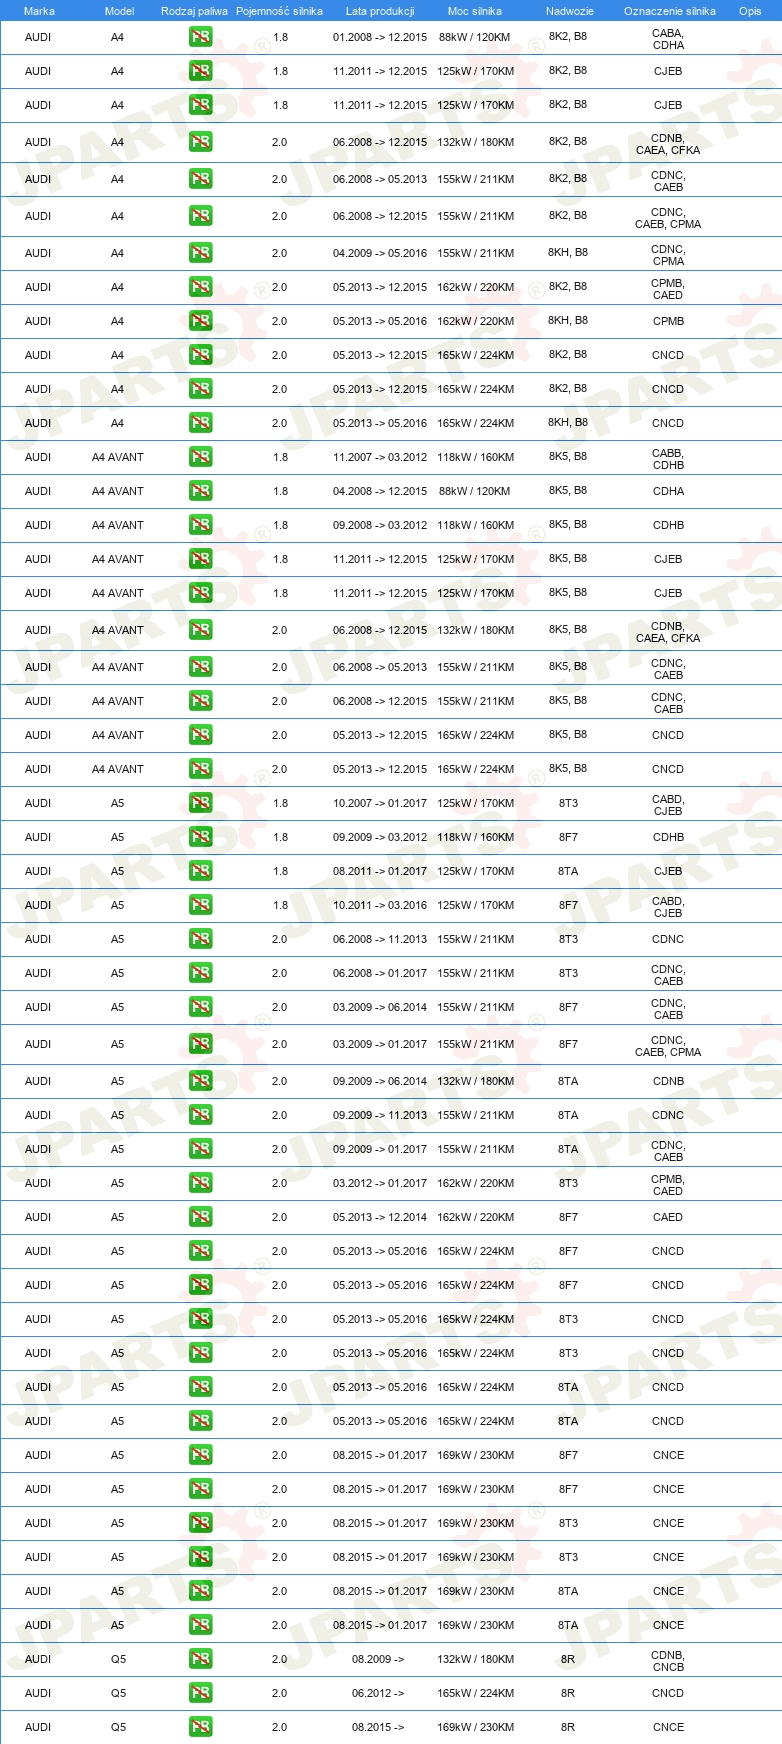
Task: Select fuel icon, A5 8T3 03.2012 -> 01.2017
Action: [200, 1183]
